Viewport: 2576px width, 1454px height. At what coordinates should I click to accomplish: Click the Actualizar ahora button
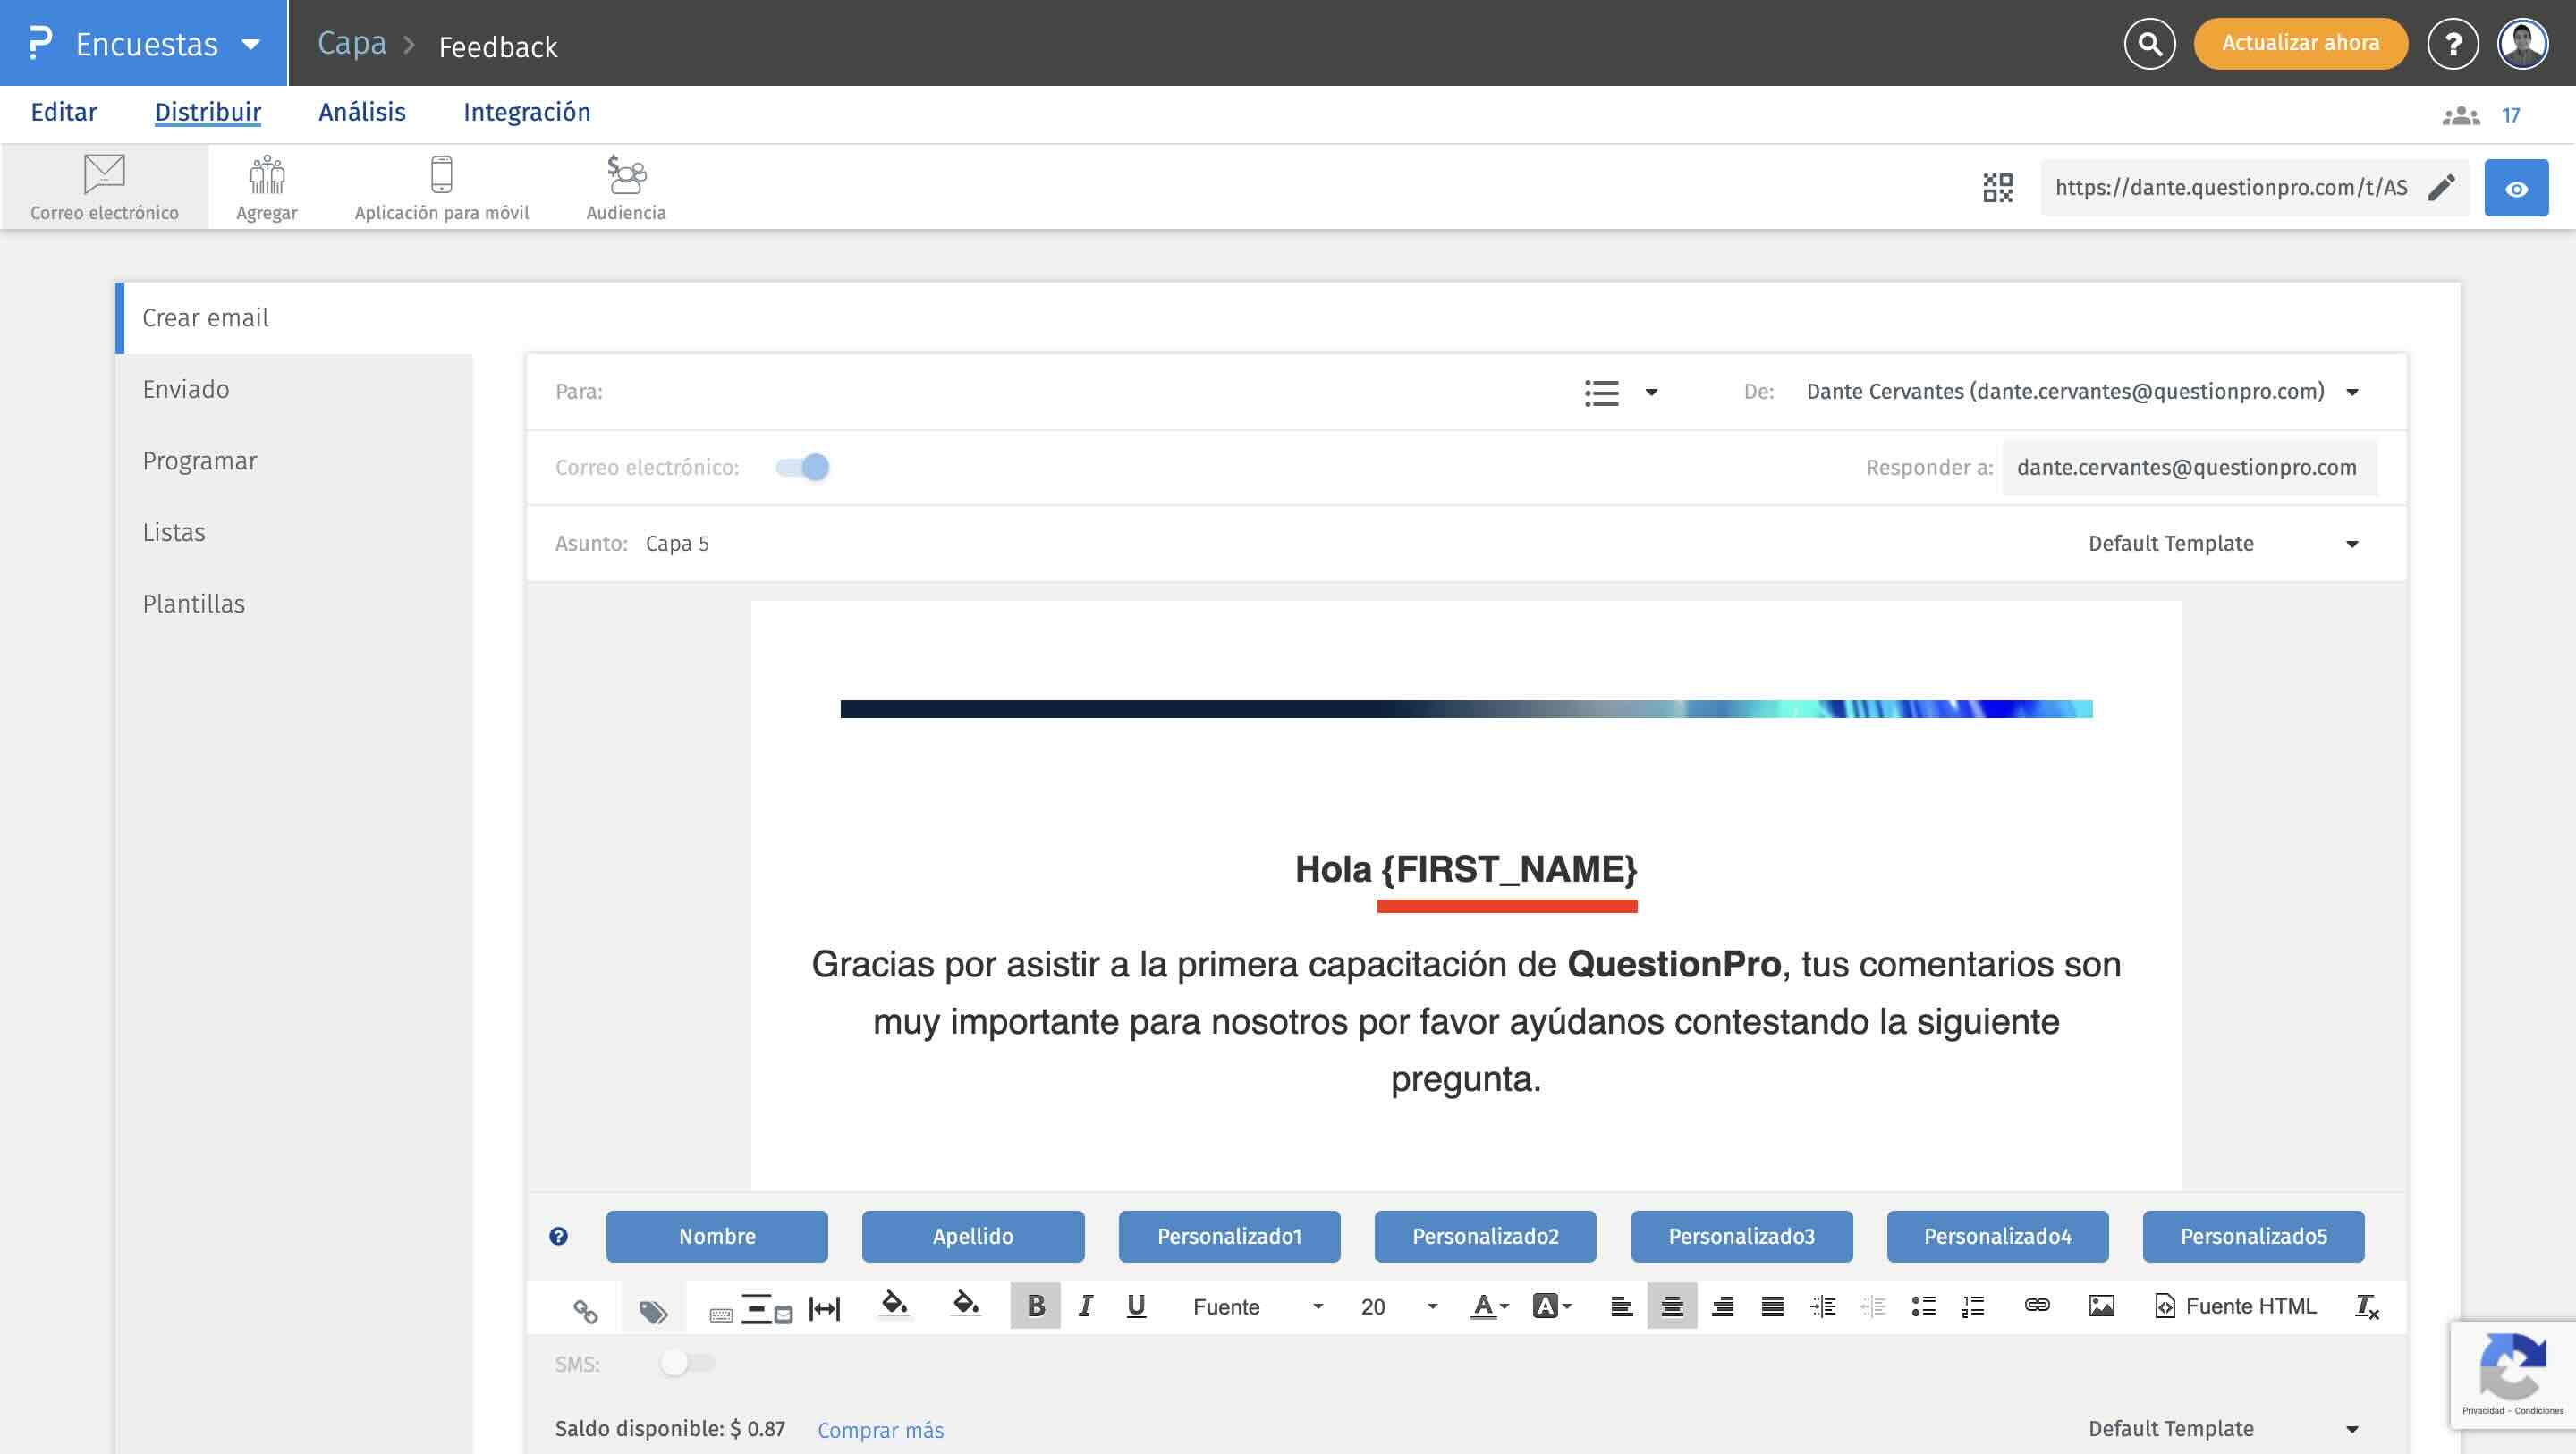(x=2300, y=44)
